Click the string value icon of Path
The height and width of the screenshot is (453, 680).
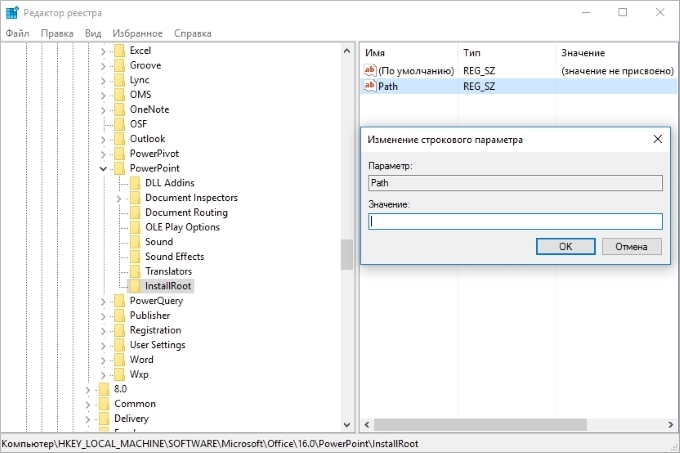(x=370, y=86)
